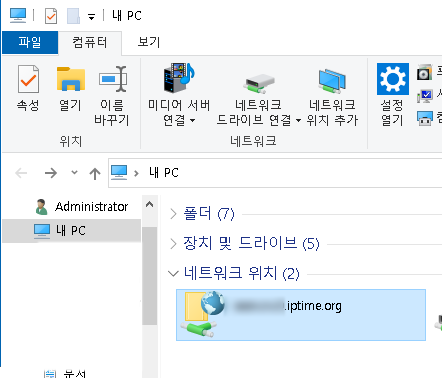Click the open Settings (설정 열기) gear icon
The height and width of the screenshot is (378, 442).
pos(393,79)
